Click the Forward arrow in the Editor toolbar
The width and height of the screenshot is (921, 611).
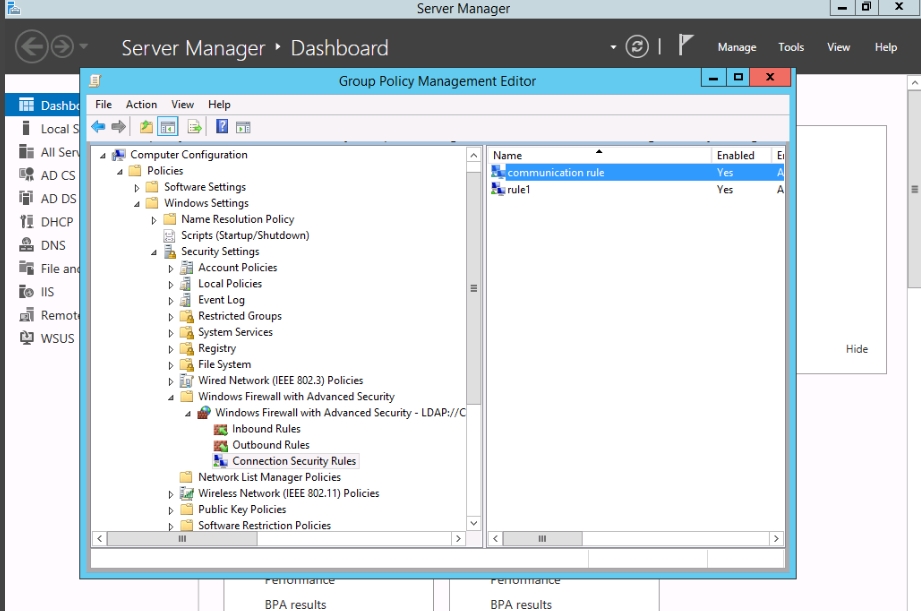119,126
